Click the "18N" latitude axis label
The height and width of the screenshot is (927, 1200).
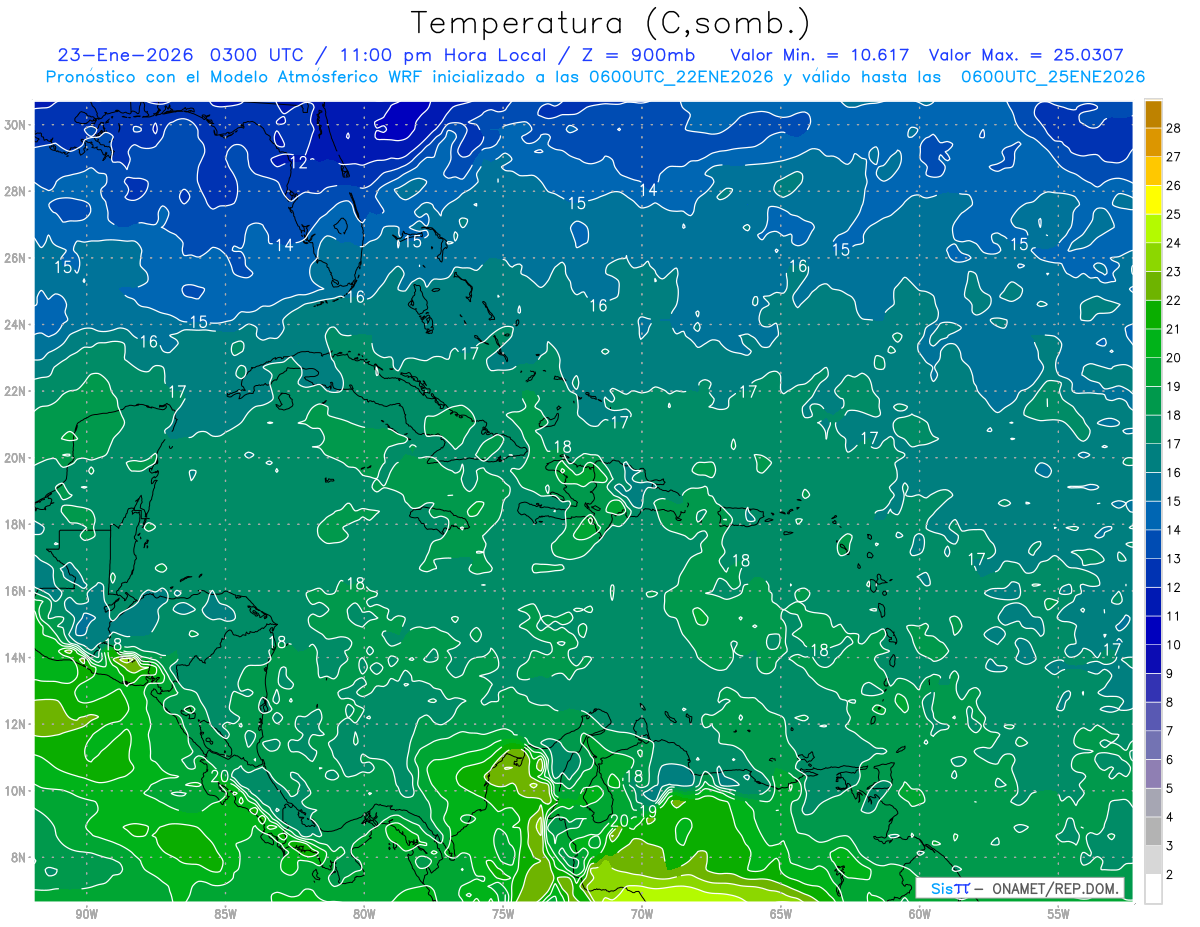tap(17, 525)
